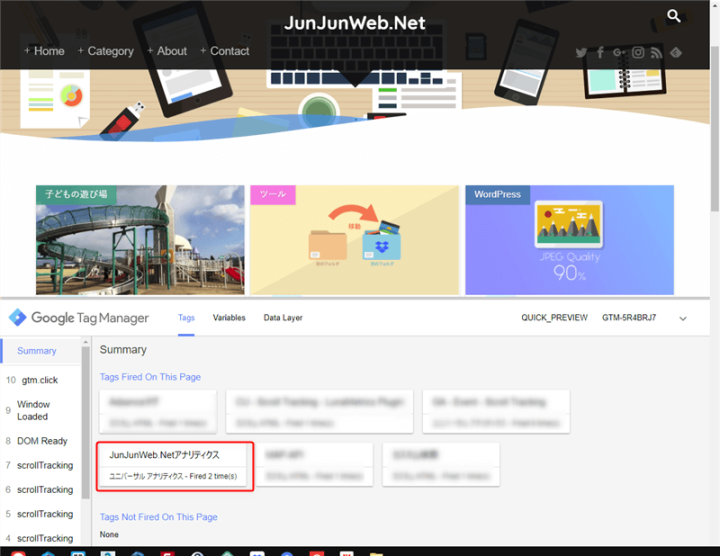
Task: Click the Twitter icon in header
Action: tap(581, 52)
